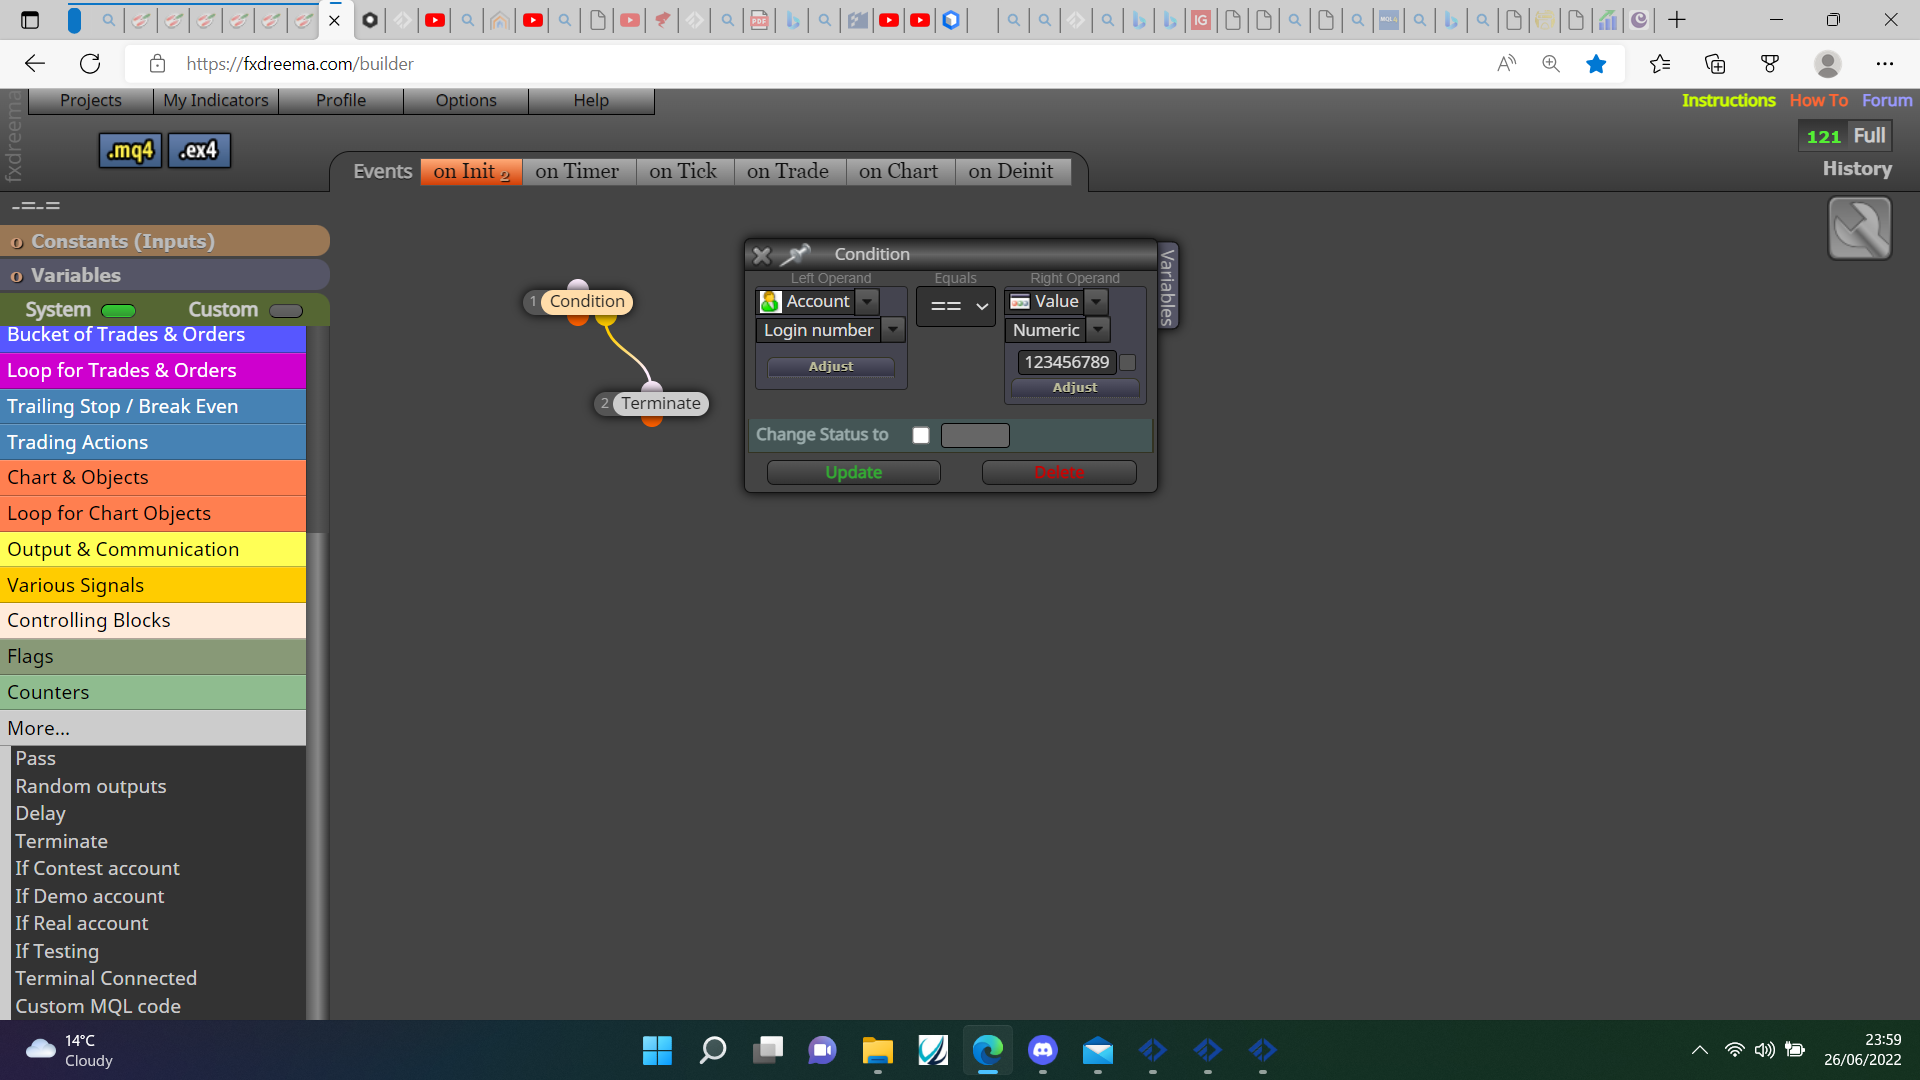Viewport: 1920px width, 1080px height.
Task: Download the .mq4 source file
Action: pyautogui.click(x=130, y=151)
